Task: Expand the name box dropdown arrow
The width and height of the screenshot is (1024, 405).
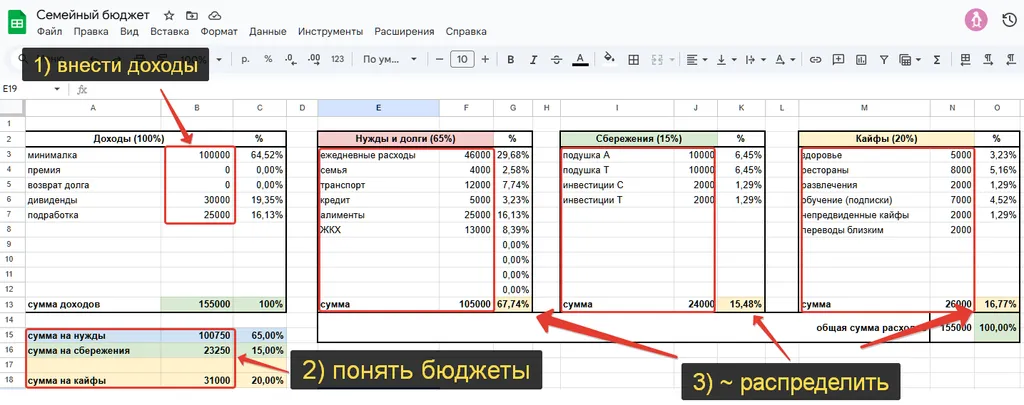Action: point(56,89)
